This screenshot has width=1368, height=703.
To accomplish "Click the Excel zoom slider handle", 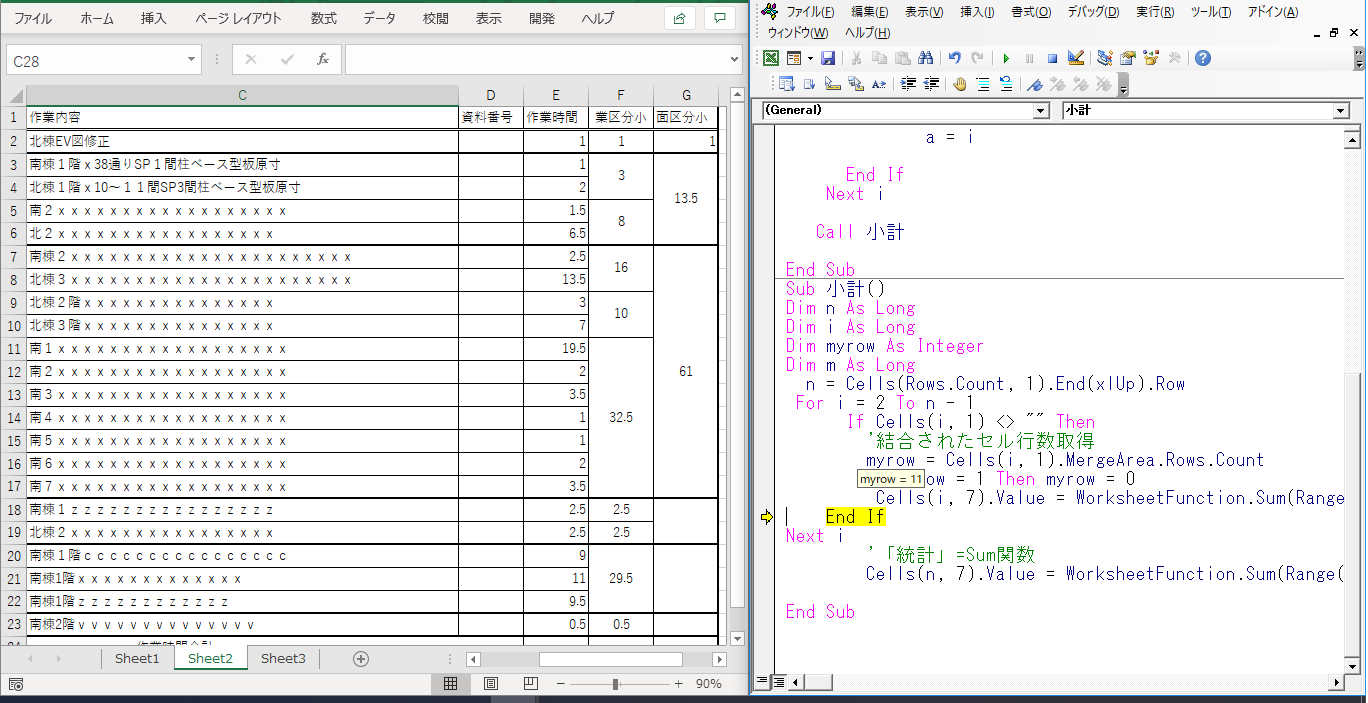I will click(x=615, y=684).
